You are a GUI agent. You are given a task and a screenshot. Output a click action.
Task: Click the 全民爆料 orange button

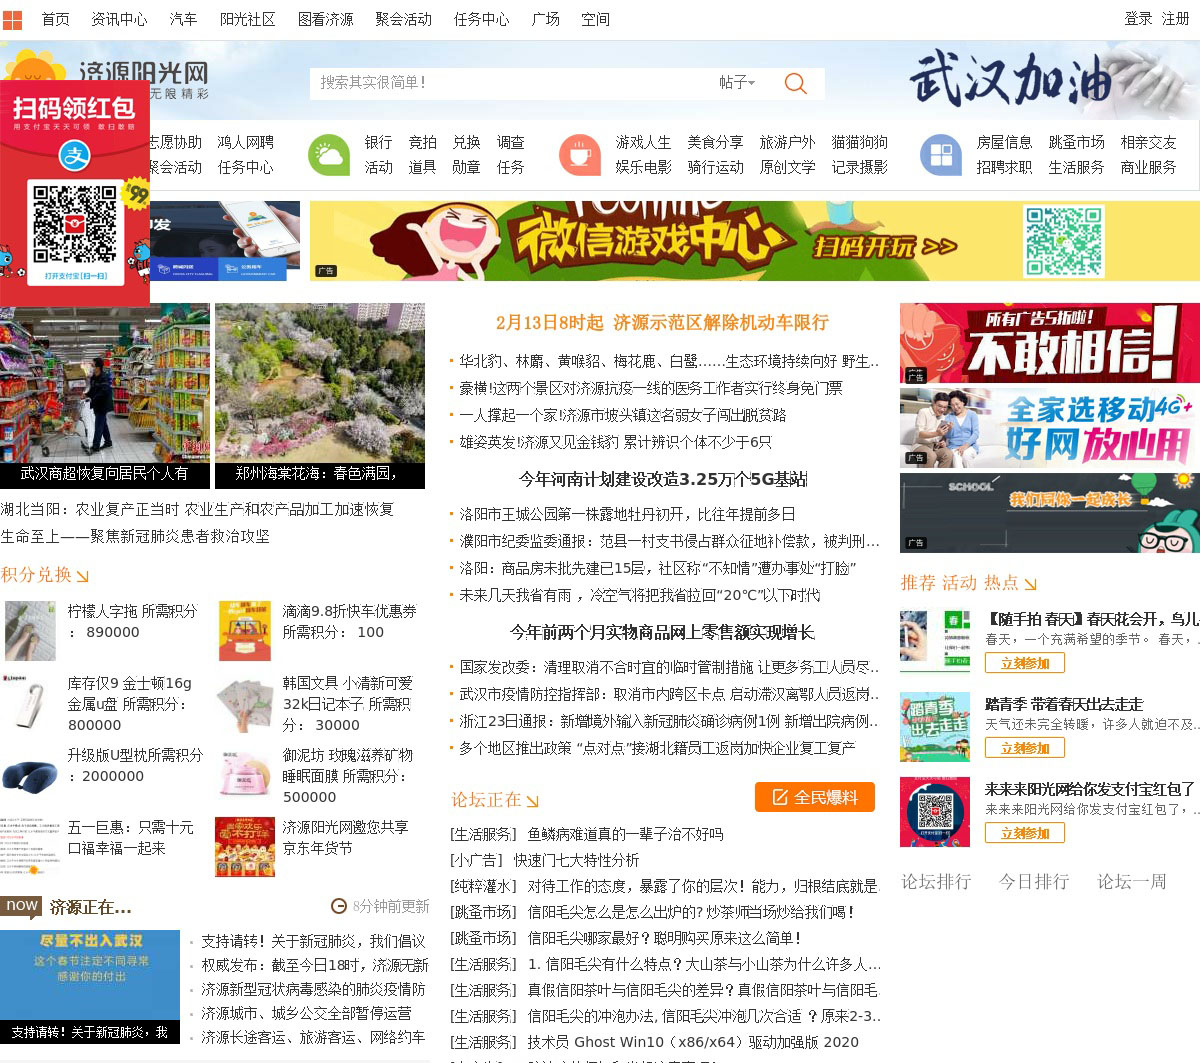tap(815, 797)
